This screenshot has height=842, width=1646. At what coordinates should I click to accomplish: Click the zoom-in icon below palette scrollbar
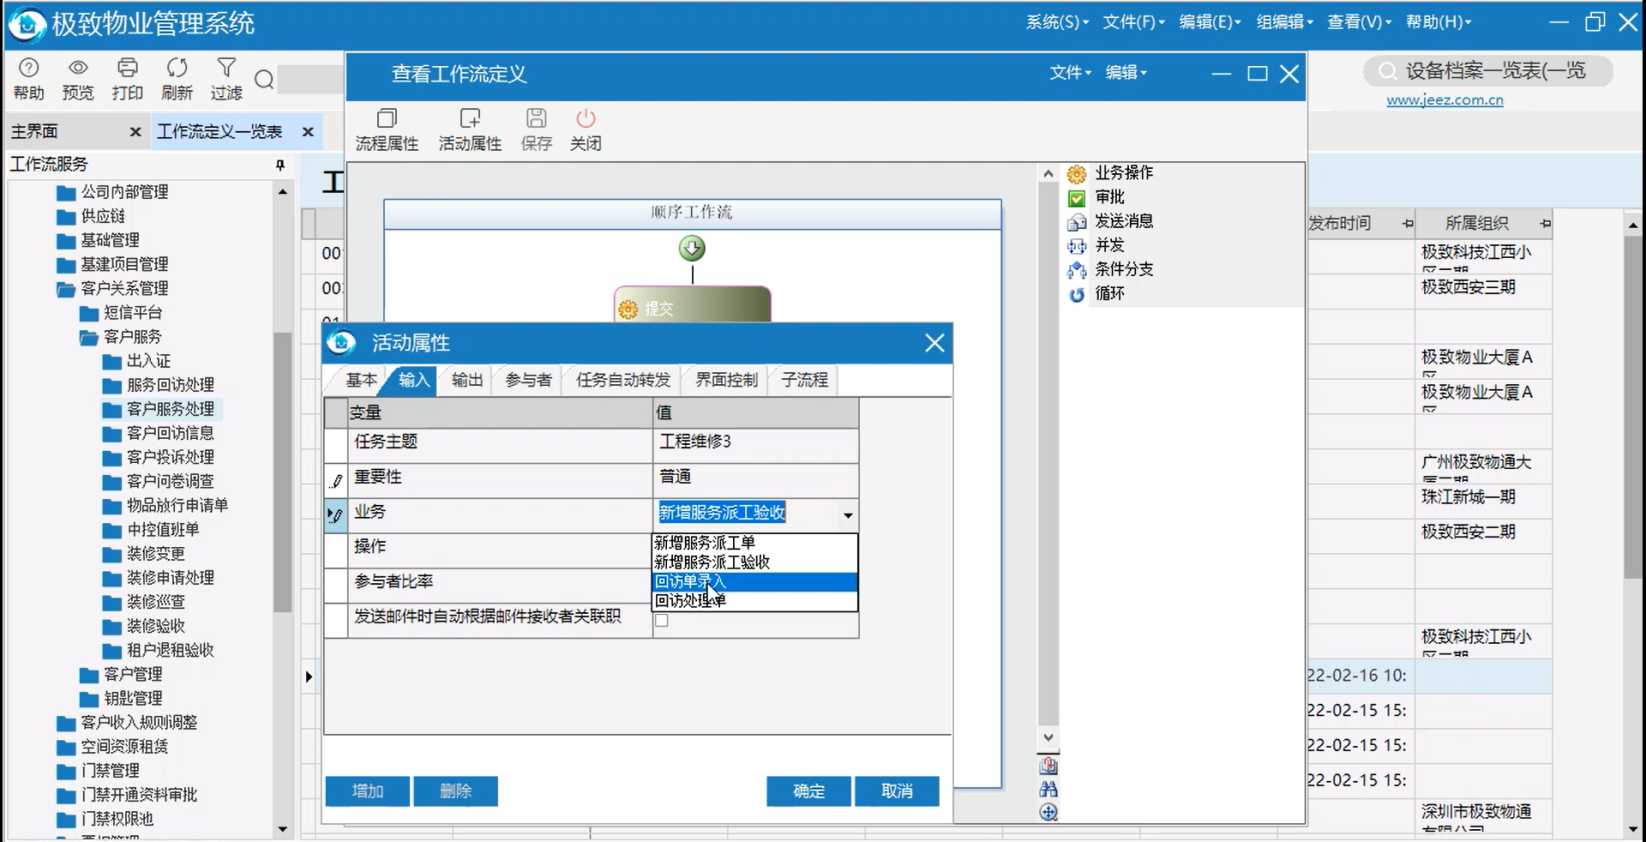click(1048, 812)
